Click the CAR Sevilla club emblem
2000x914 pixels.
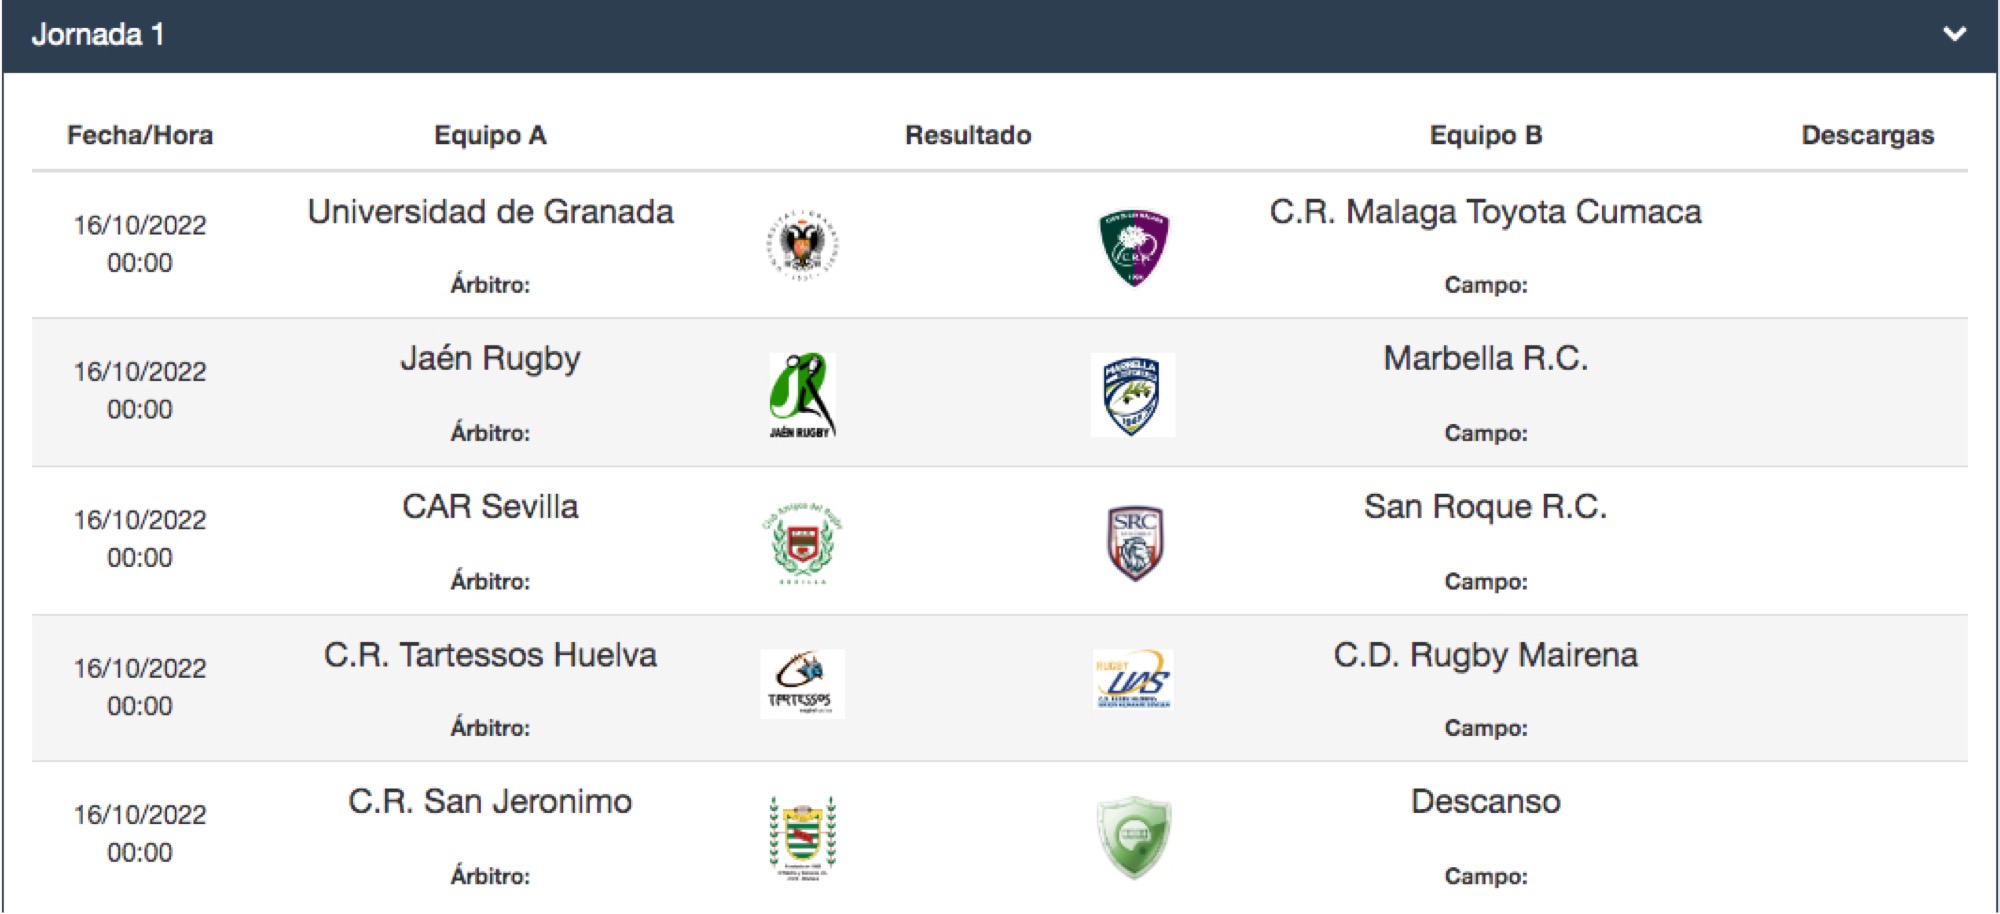802,543
